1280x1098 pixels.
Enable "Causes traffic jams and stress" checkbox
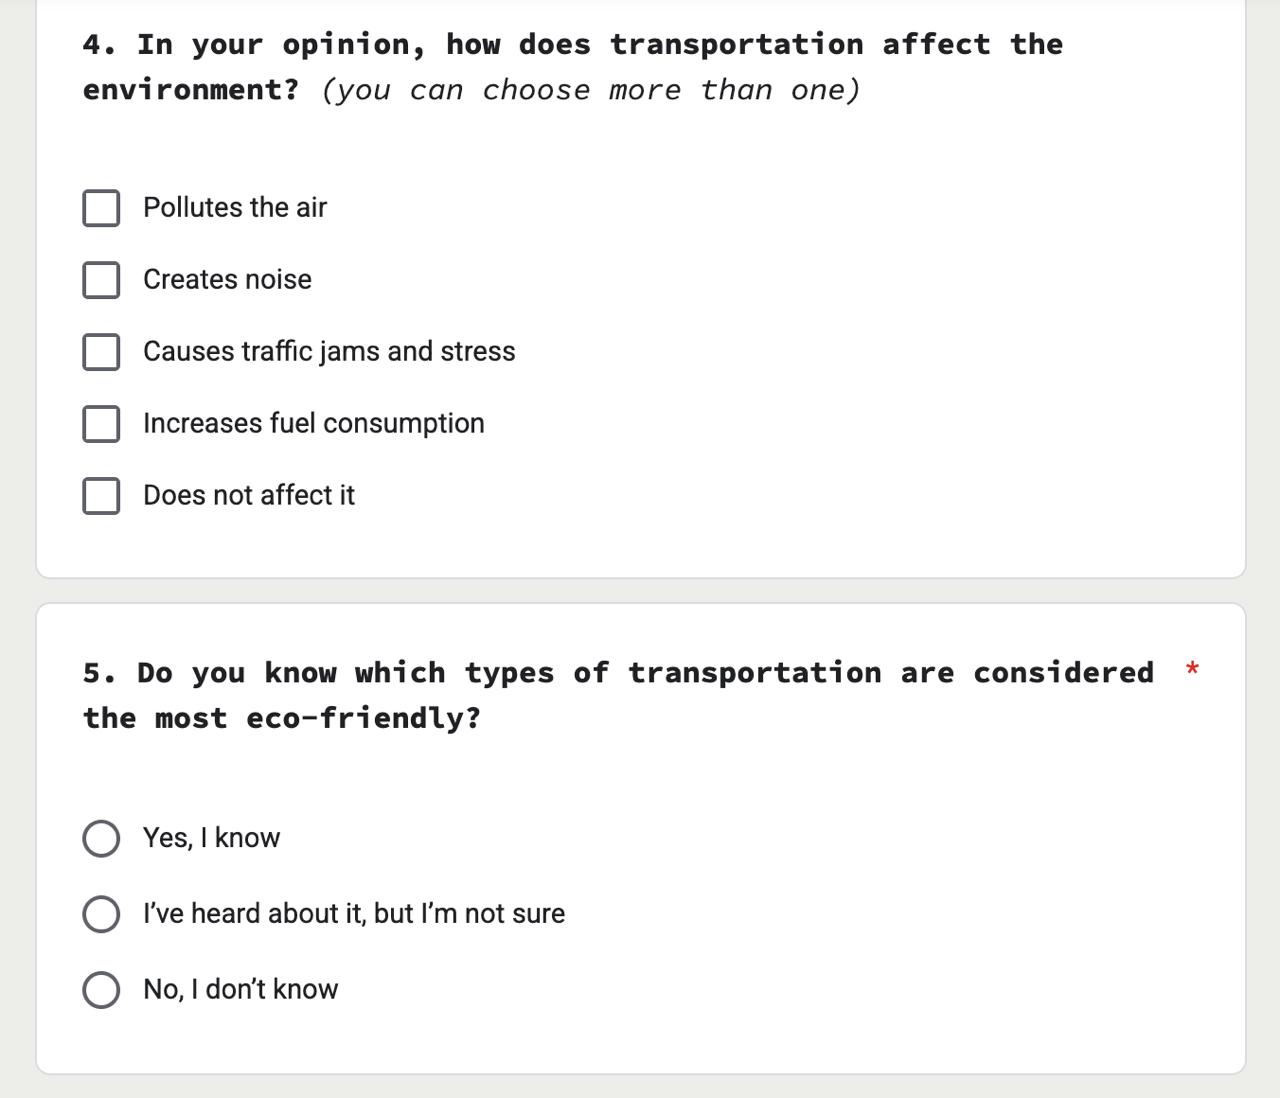tap(101, 352)
